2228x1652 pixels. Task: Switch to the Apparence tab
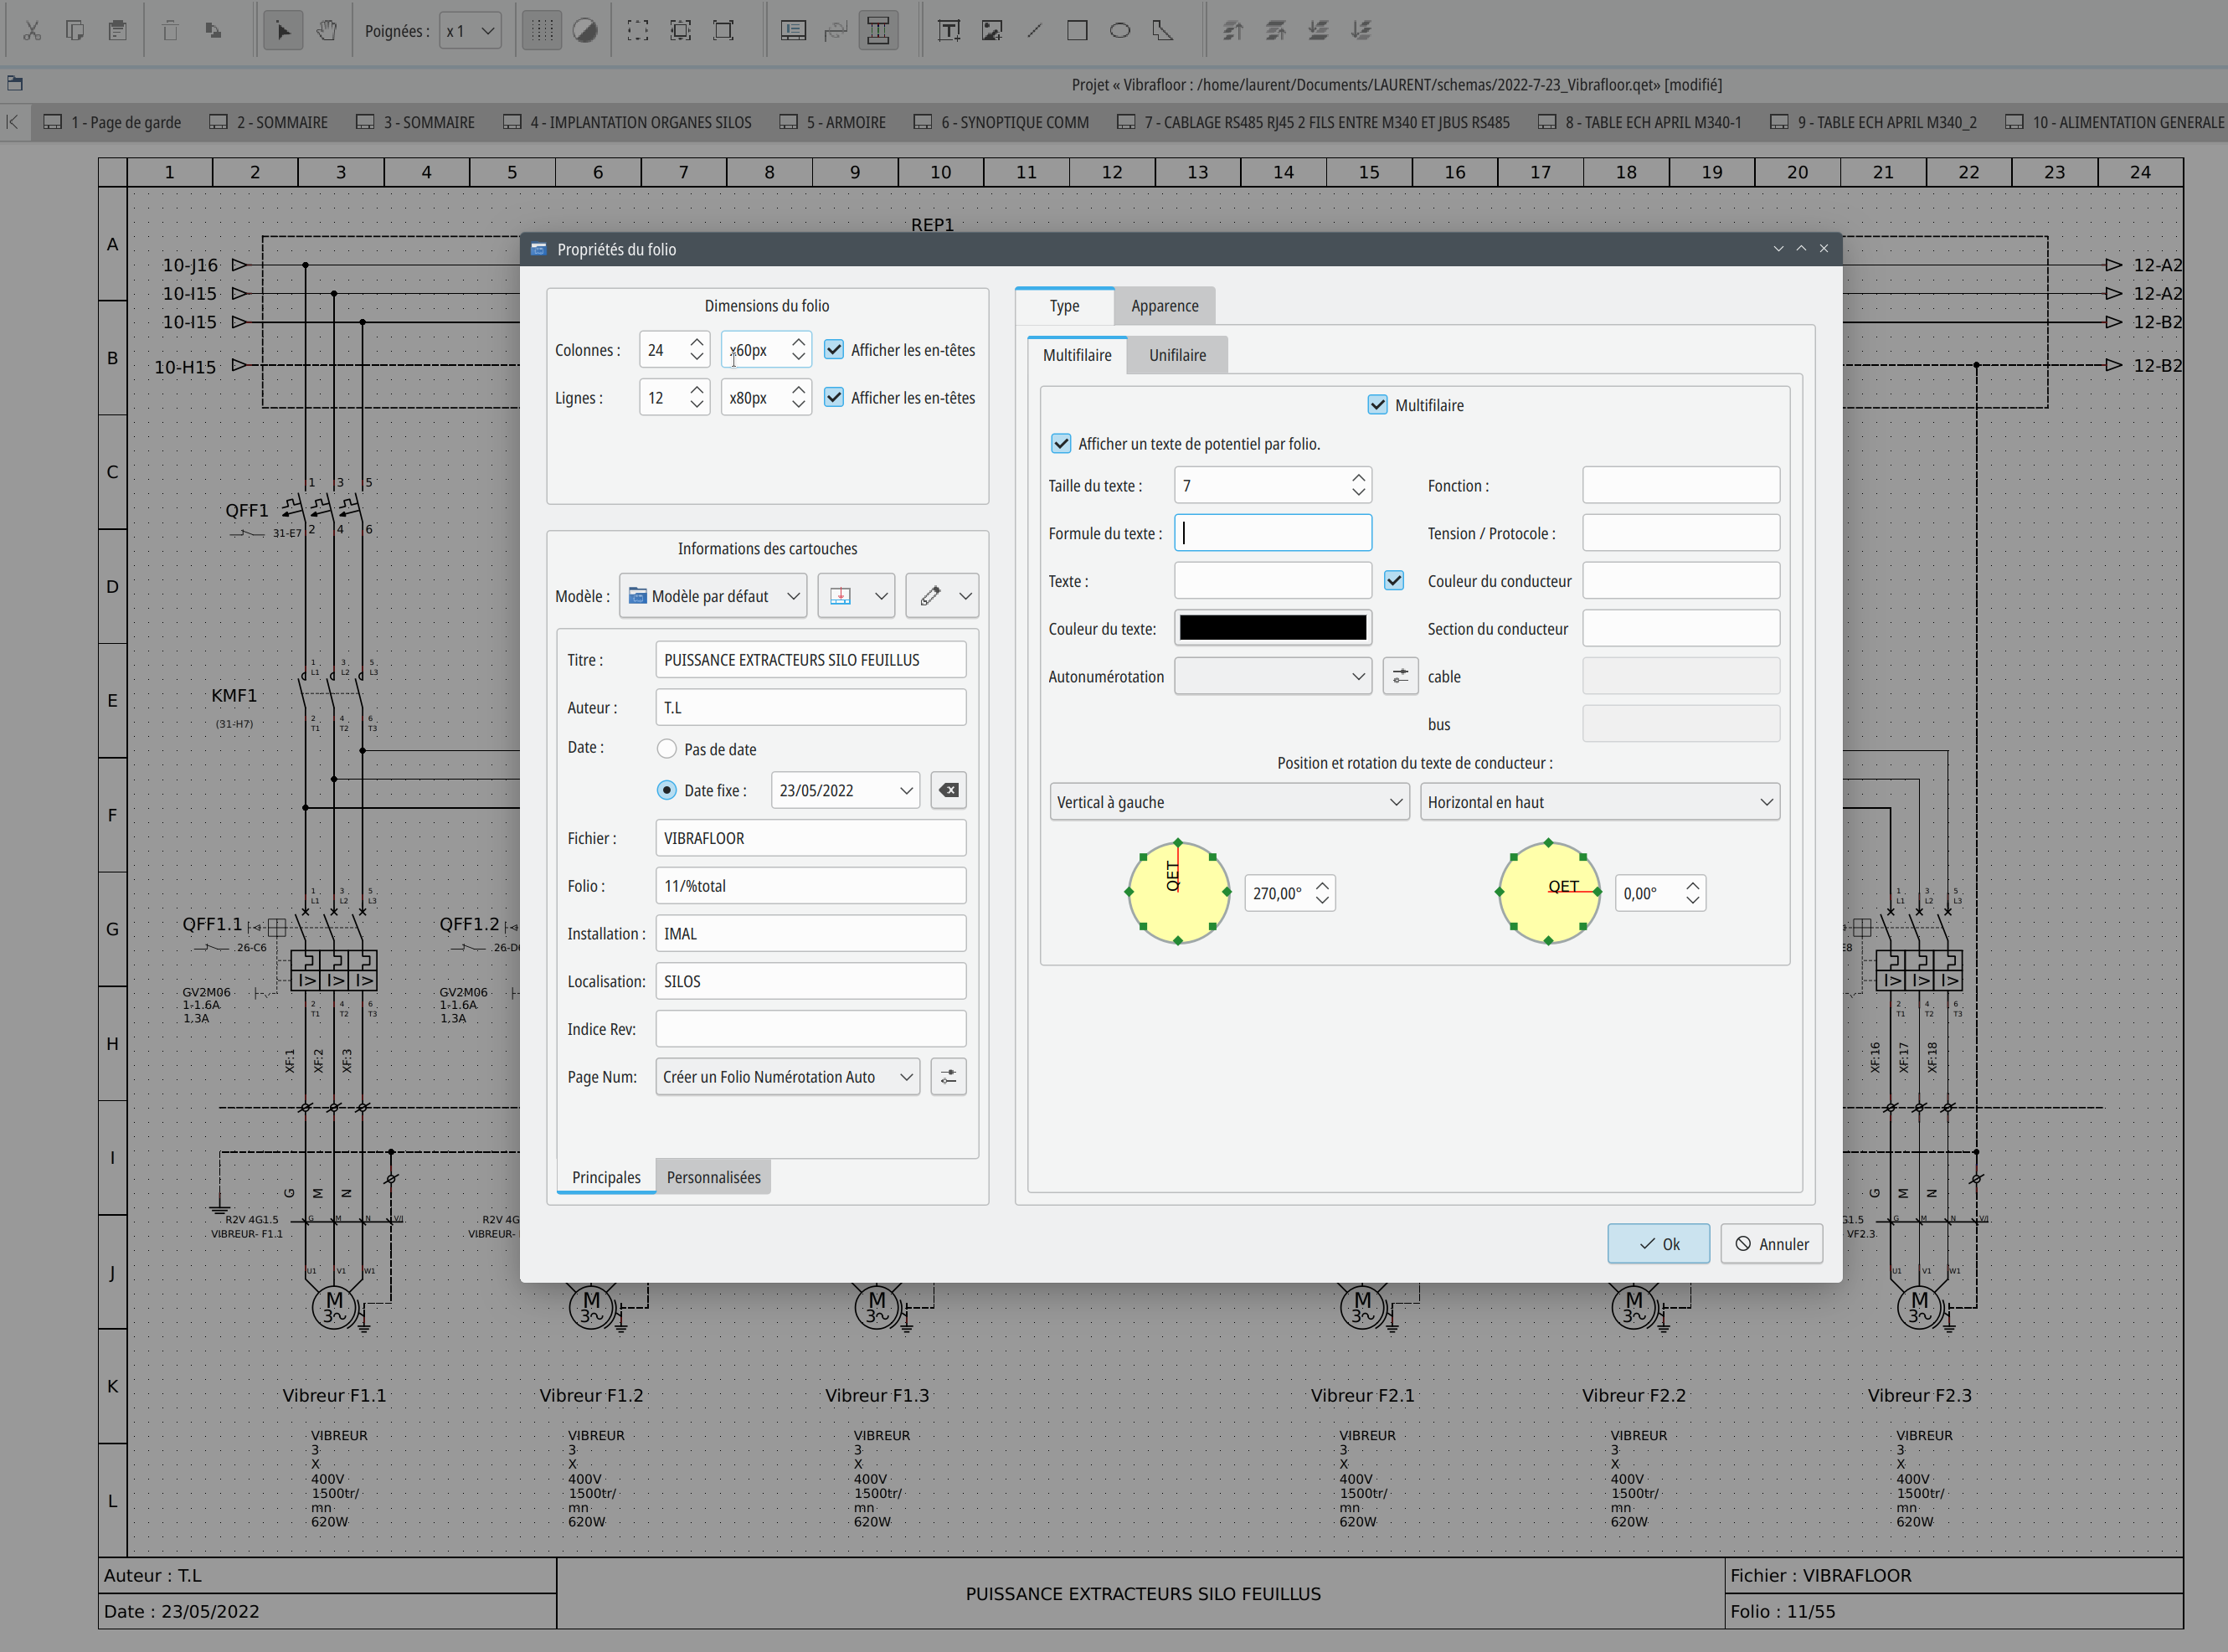click(x=1164, y=306)
